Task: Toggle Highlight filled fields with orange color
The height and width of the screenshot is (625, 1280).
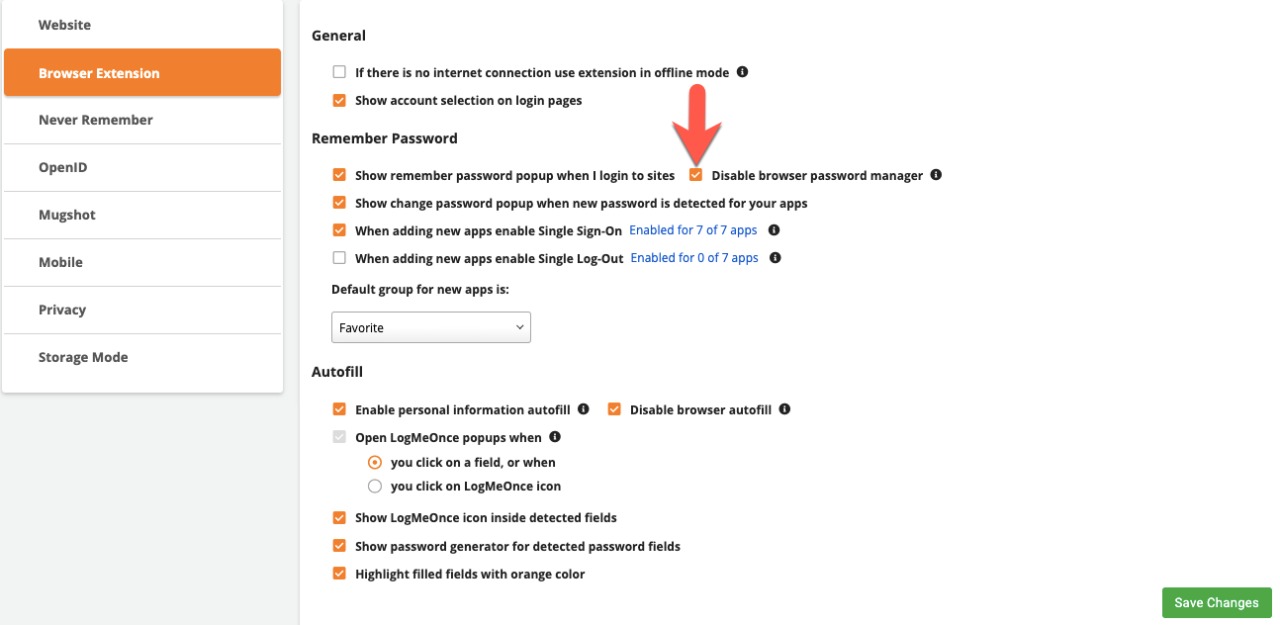Action: pos(339,574)
